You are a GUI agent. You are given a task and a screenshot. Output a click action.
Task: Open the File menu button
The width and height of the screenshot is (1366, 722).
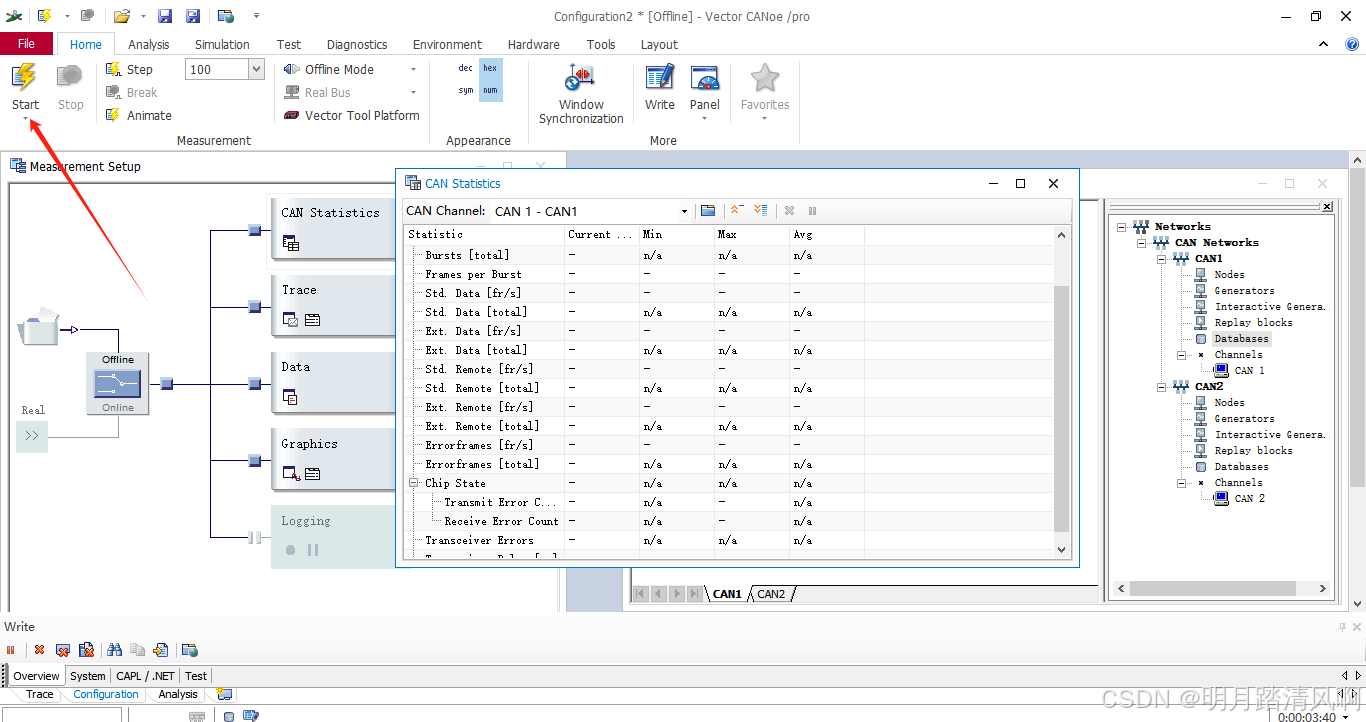click(27, 44)
